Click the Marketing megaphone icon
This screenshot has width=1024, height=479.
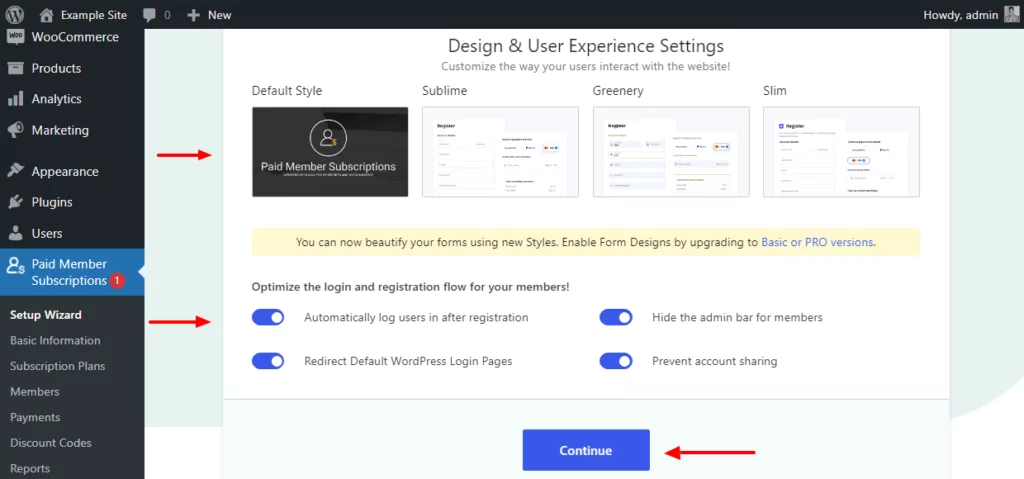click(x=15, y=130)
